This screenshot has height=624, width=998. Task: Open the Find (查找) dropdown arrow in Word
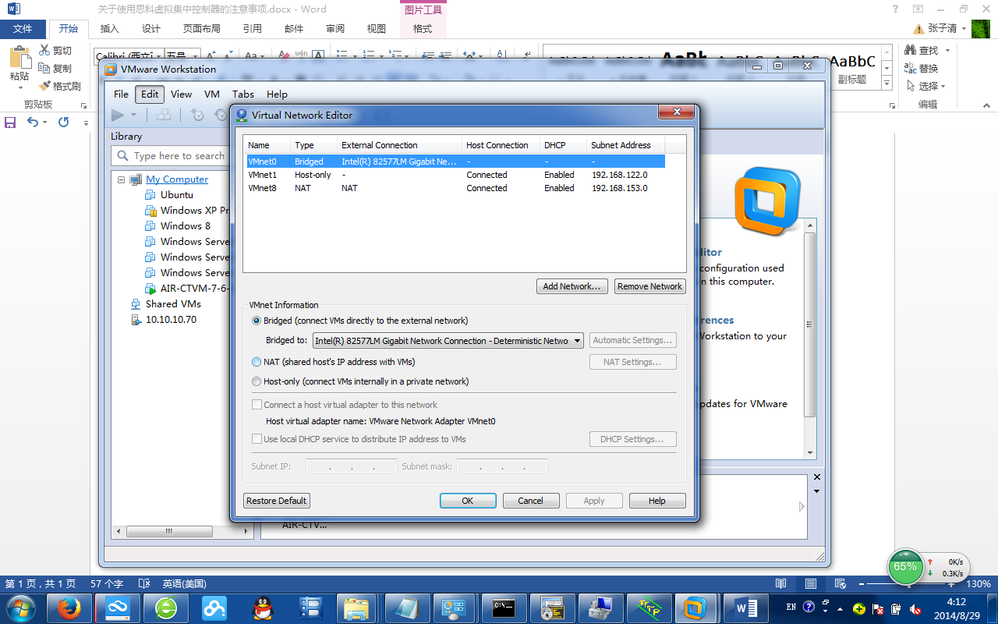pyautogui.click(x=948, y=50)
